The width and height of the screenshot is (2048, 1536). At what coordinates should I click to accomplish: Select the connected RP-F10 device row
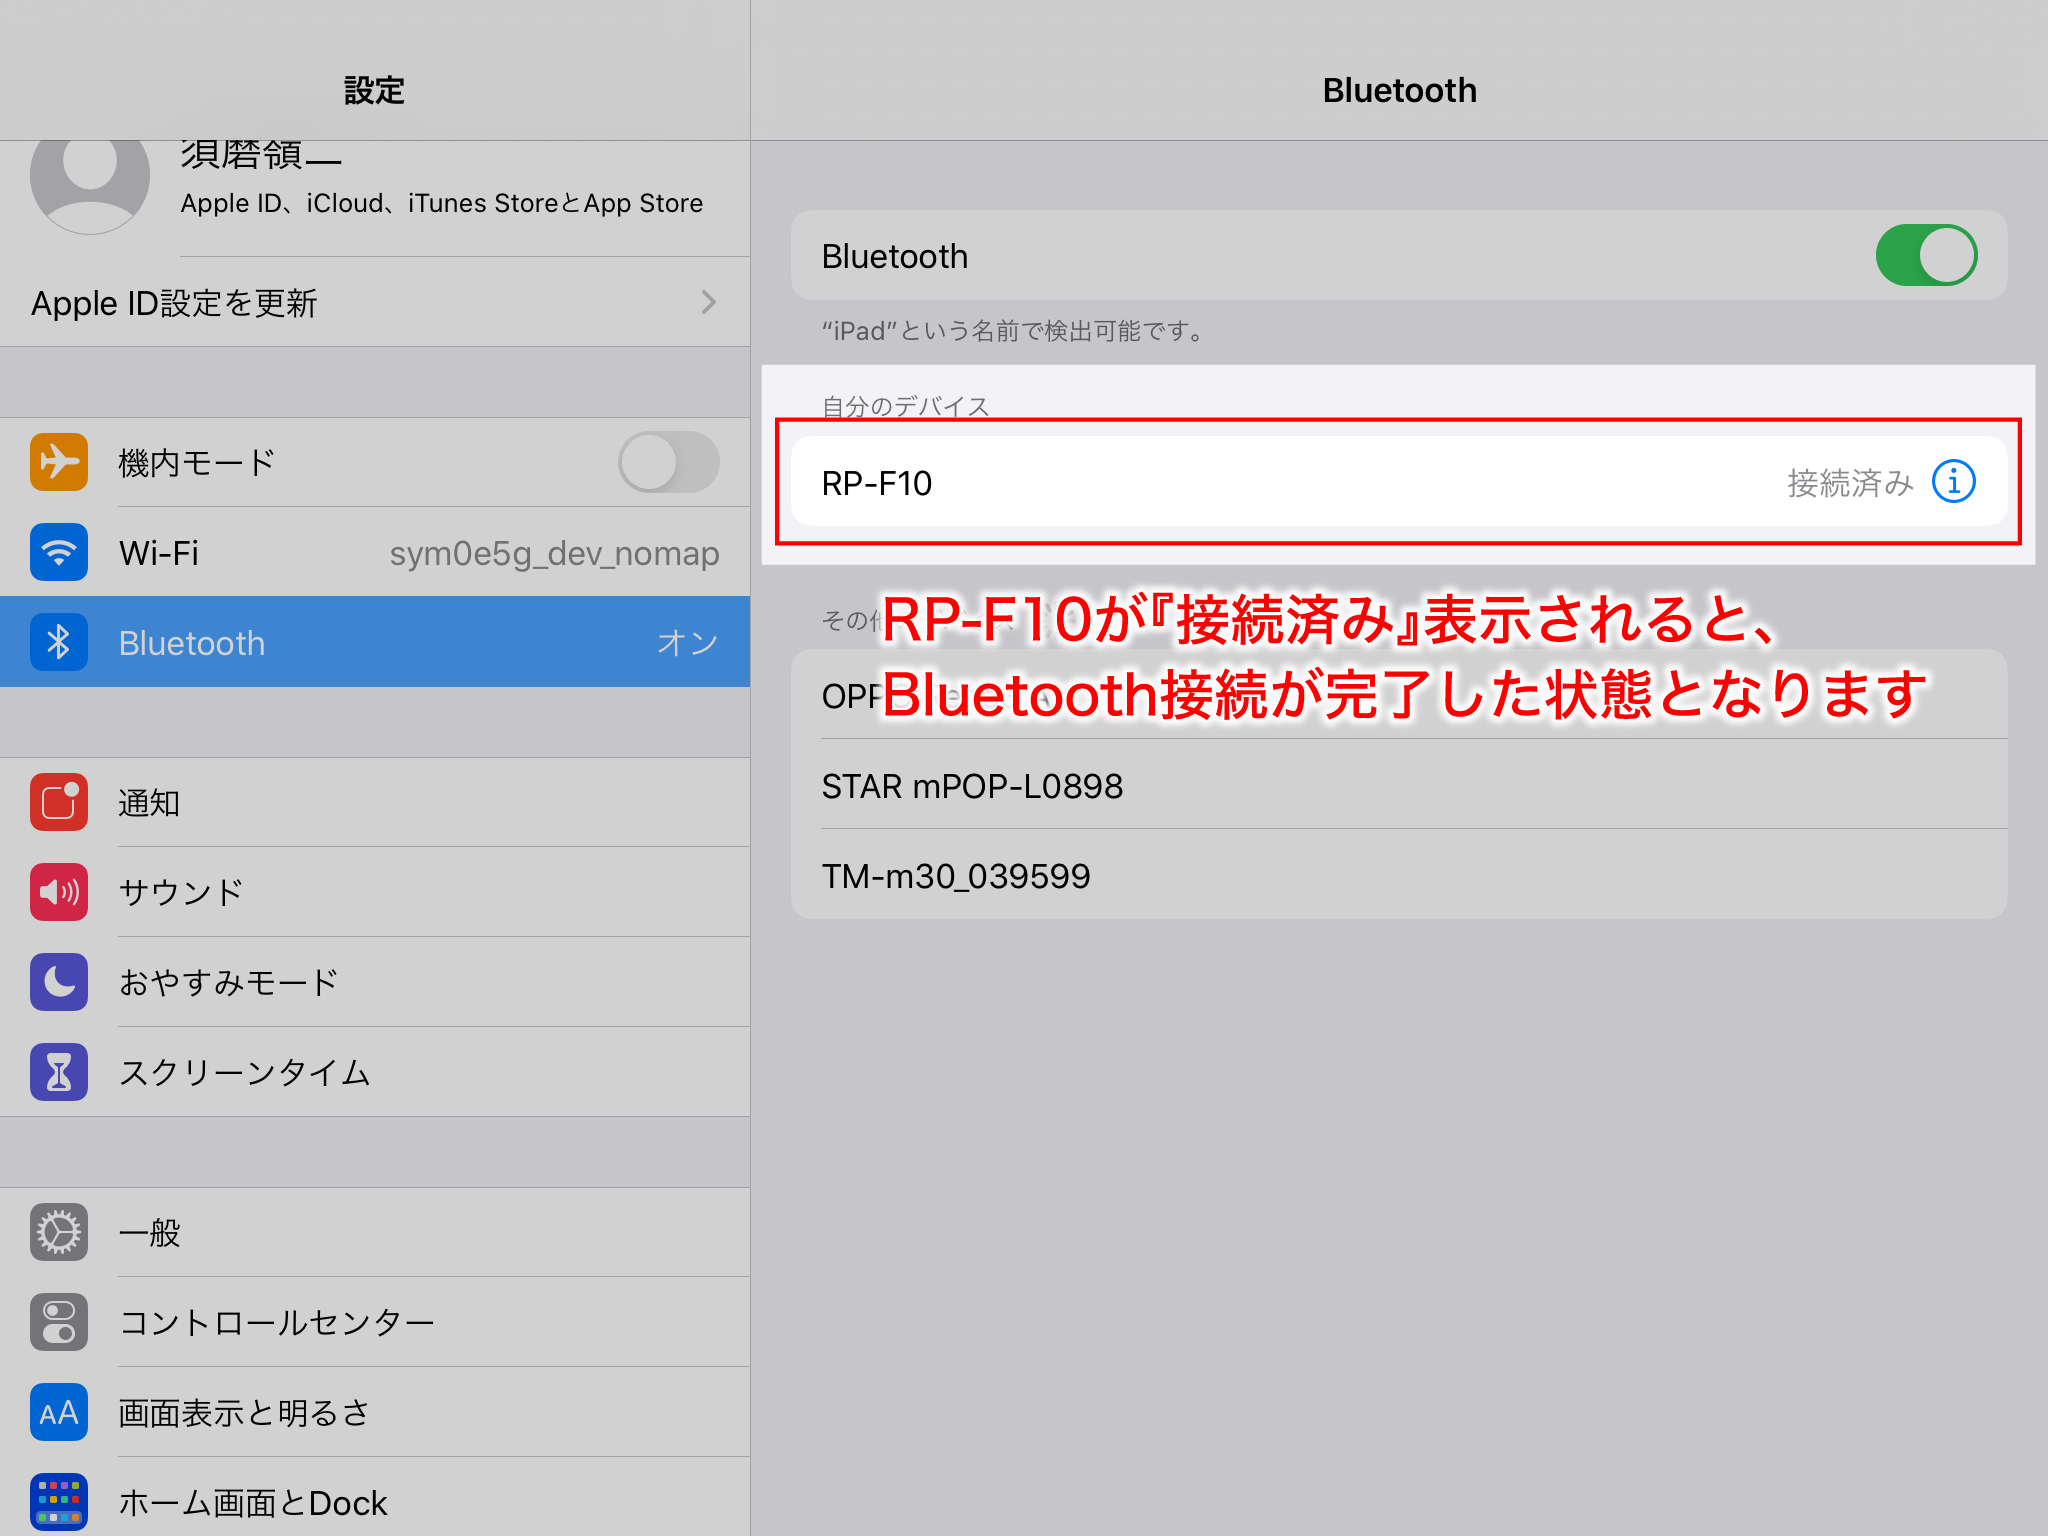1399,482
